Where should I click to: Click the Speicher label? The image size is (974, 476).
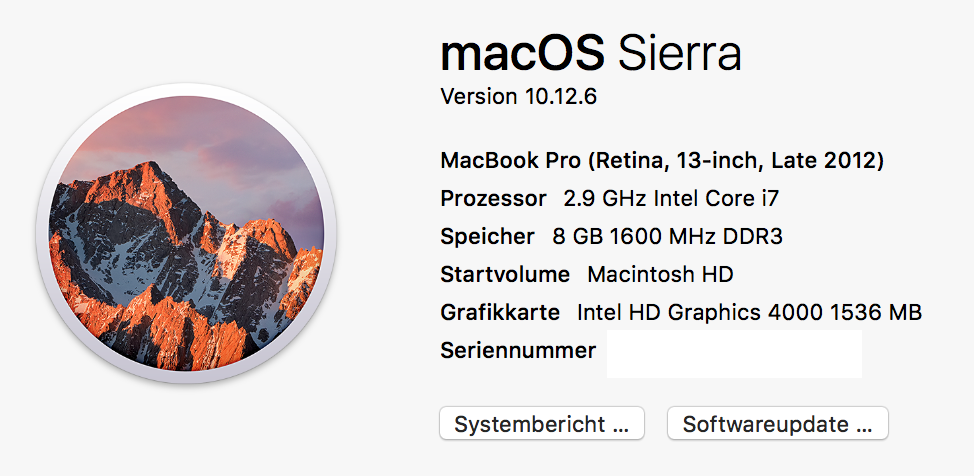click(x=487, y=237)
